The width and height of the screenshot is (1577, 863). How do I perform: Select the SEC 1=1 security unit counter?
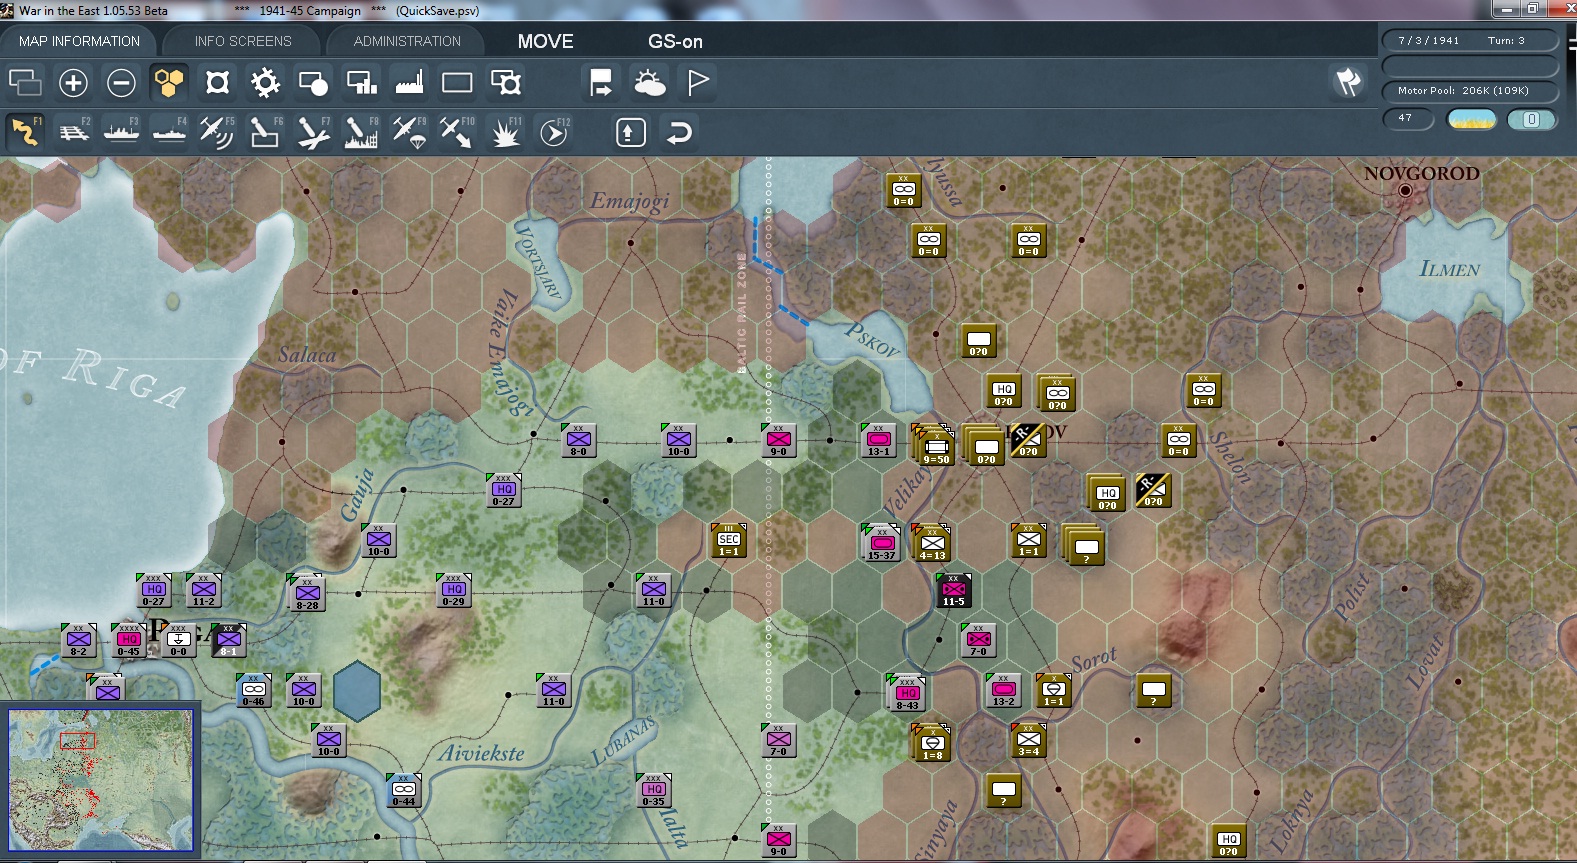(729, 541)
